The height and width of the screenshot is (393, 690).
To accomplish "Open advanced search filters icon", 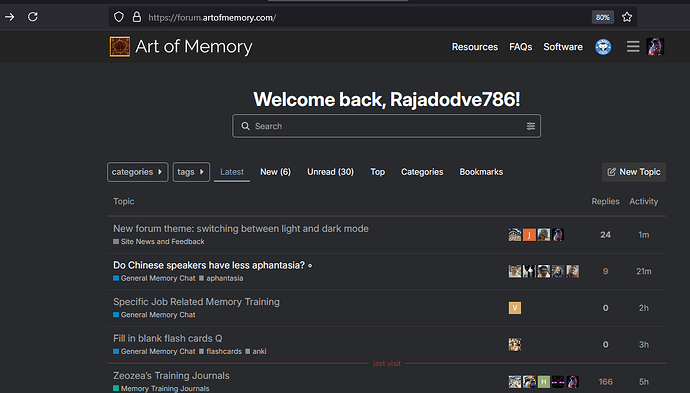I will pyautogui.click(x=531, y=126).
